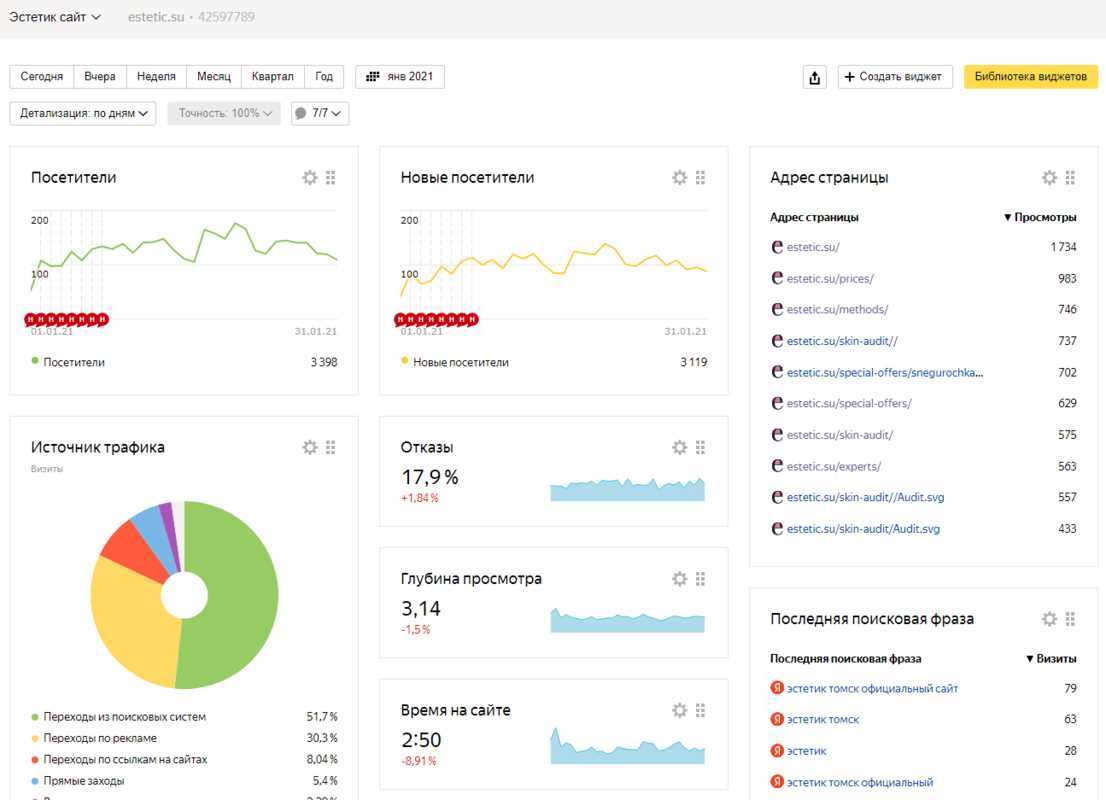The height and width of the screenshot is (800, 1106).
Task: Toggle Посетители green legend item
Action: pyautogui.click(x=68, y=362)
